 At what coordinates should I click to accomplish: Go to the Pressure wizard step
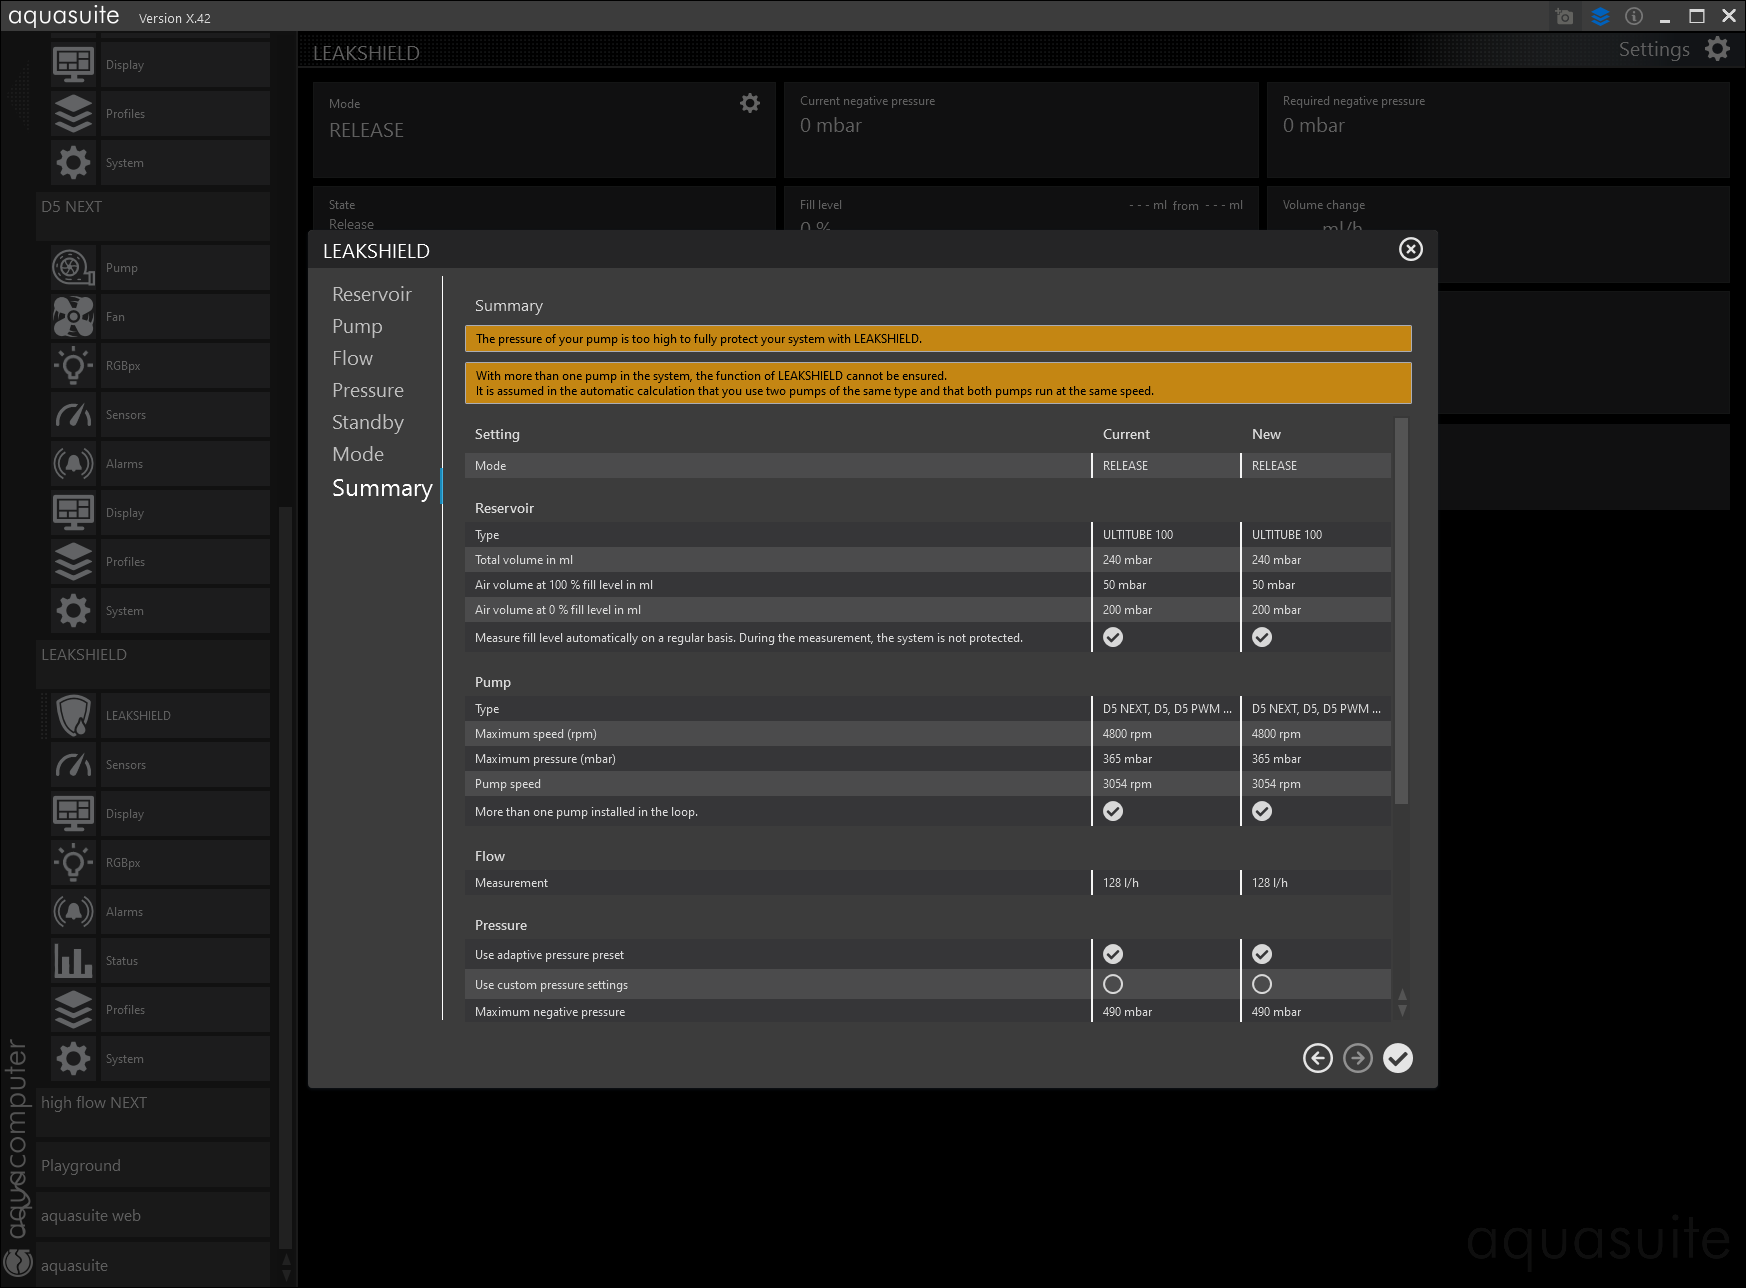tap(367, 390)
